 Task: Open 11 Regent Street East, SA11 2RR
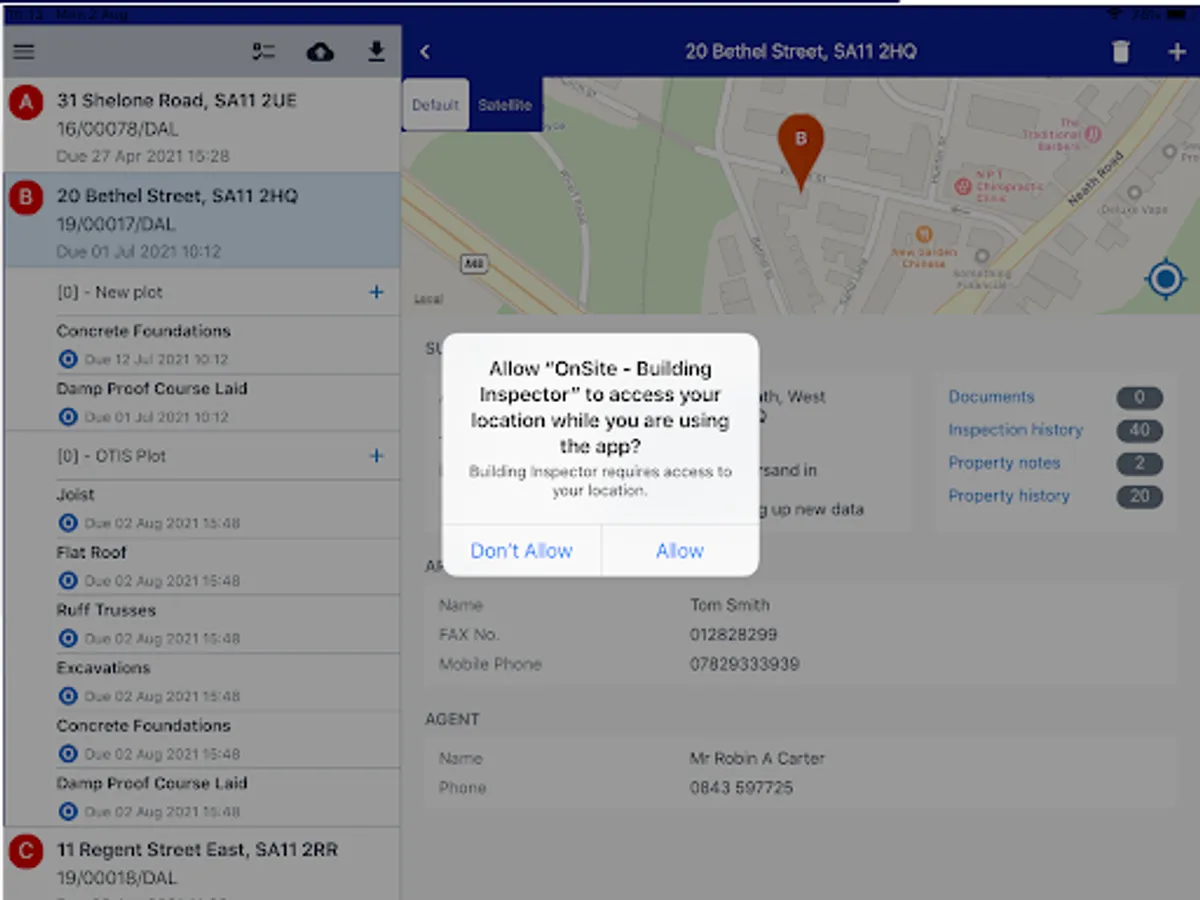[x=201, y=864]
